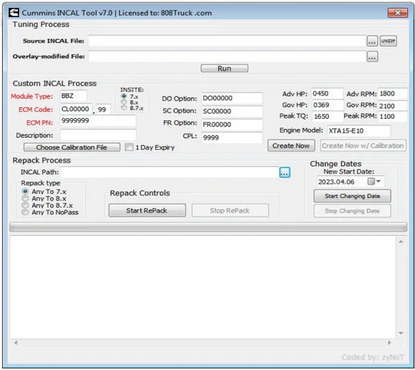
Task: Click Start RePack button
Action: pyautogui.click(x=147, y=210)
